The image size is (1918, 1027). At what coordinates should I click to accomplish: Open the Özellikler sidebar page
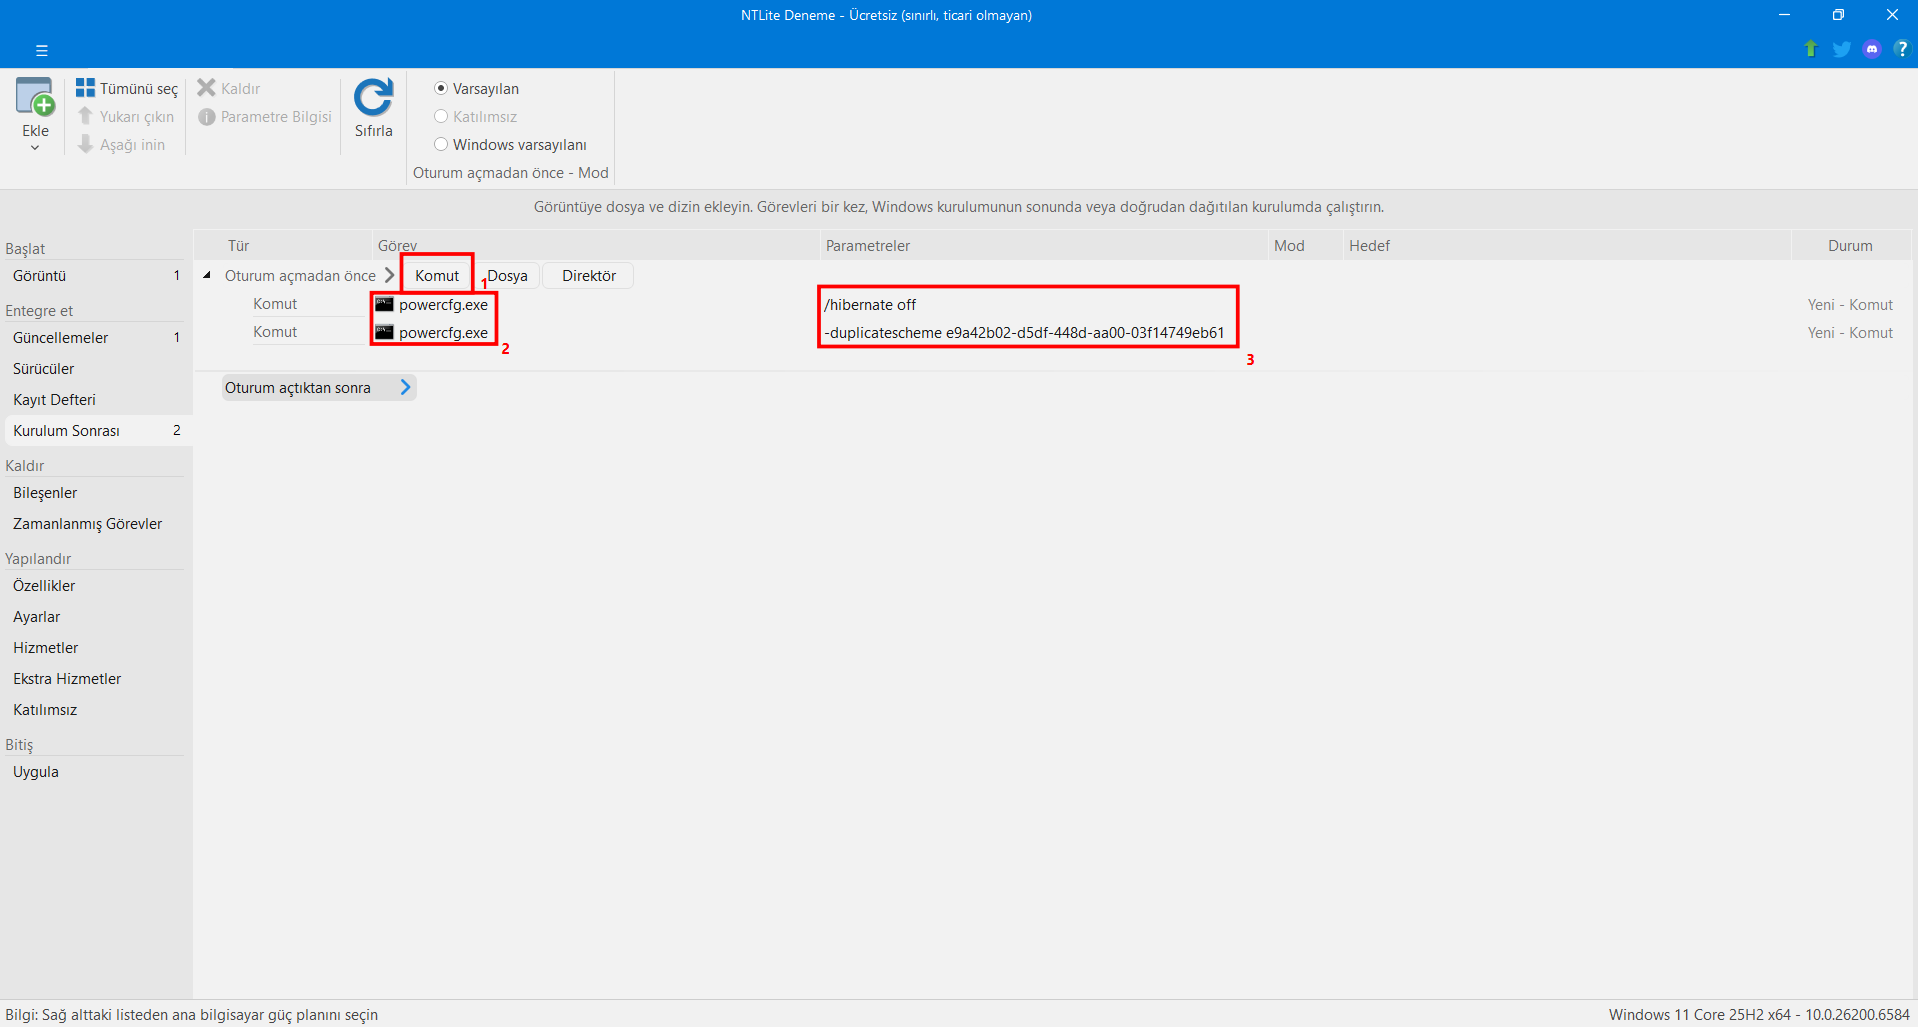tap(96, 586)
